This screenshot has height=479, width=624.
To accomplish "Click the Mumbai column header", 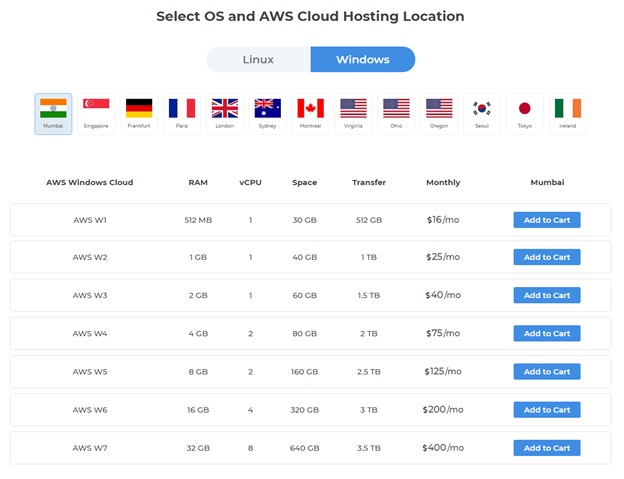I will (547, 182).
